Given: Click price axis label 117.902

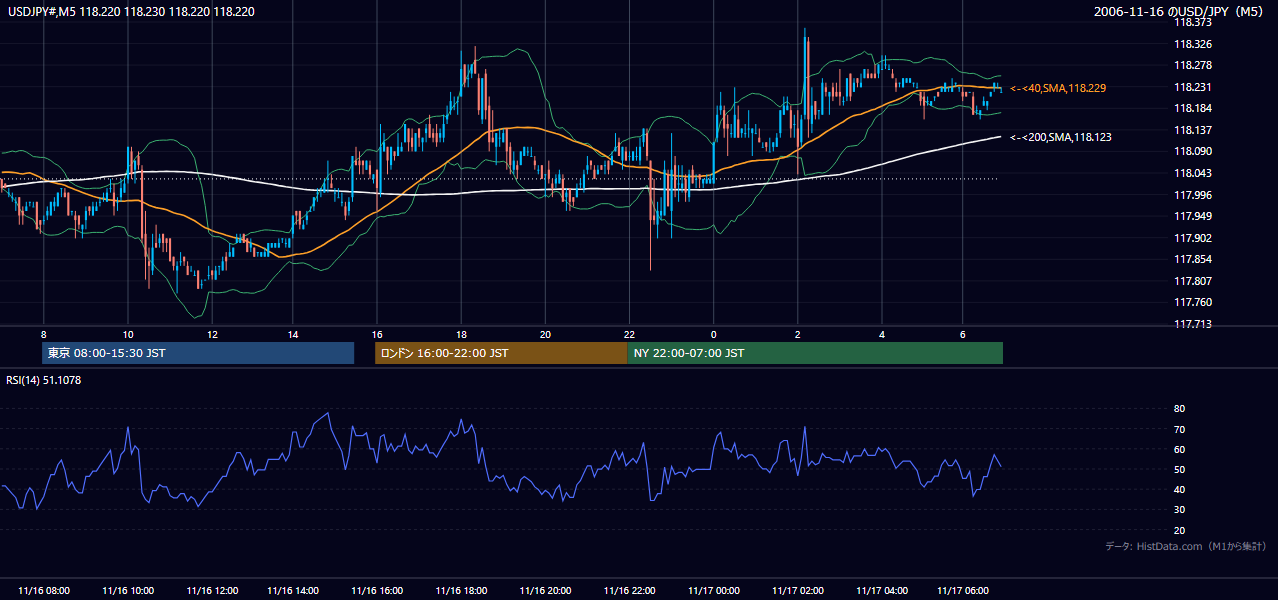Looking at the screenshot, I should pyautogui.click(x=1192, y=239).
